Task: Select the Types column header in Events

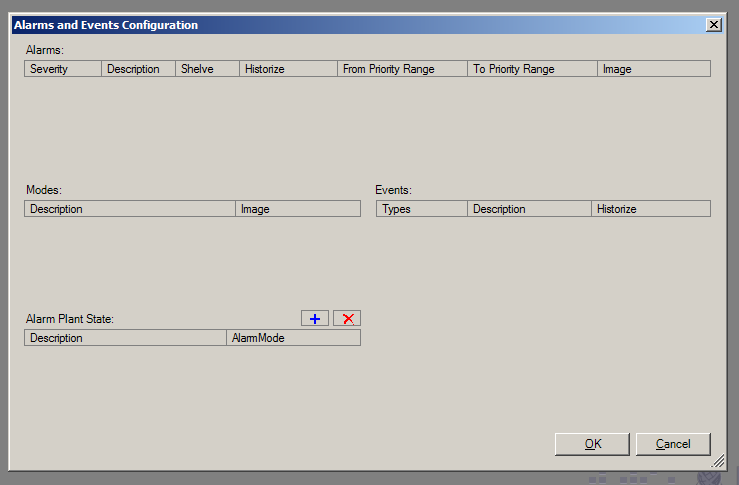Action: pos(421,209)
